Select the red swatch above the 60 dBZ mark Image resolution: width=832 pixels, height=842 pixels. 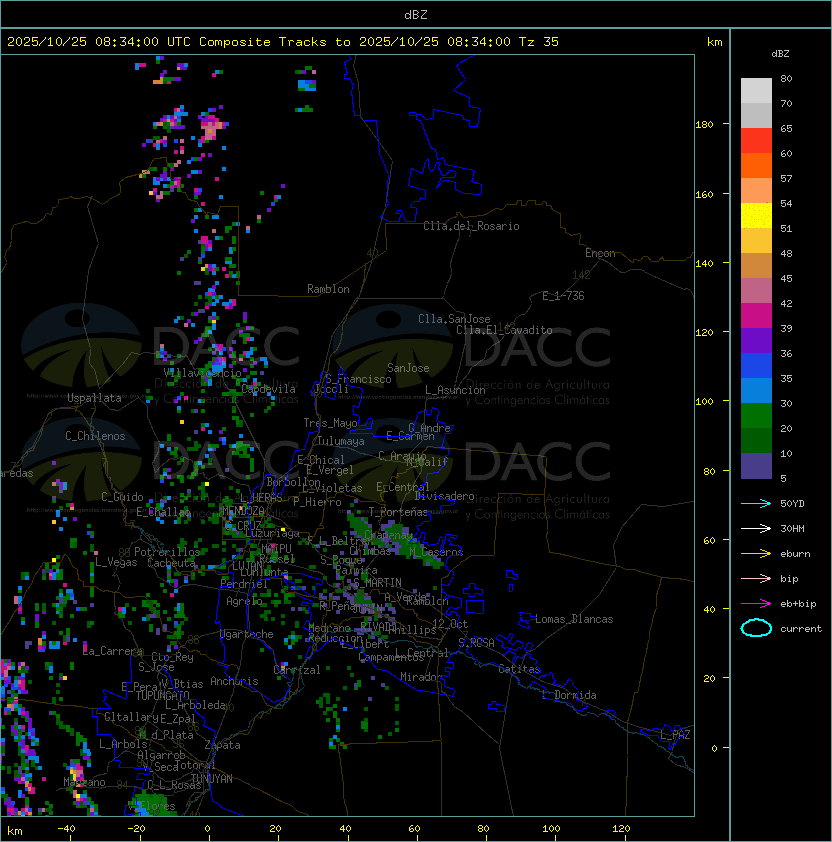point(756,140)
